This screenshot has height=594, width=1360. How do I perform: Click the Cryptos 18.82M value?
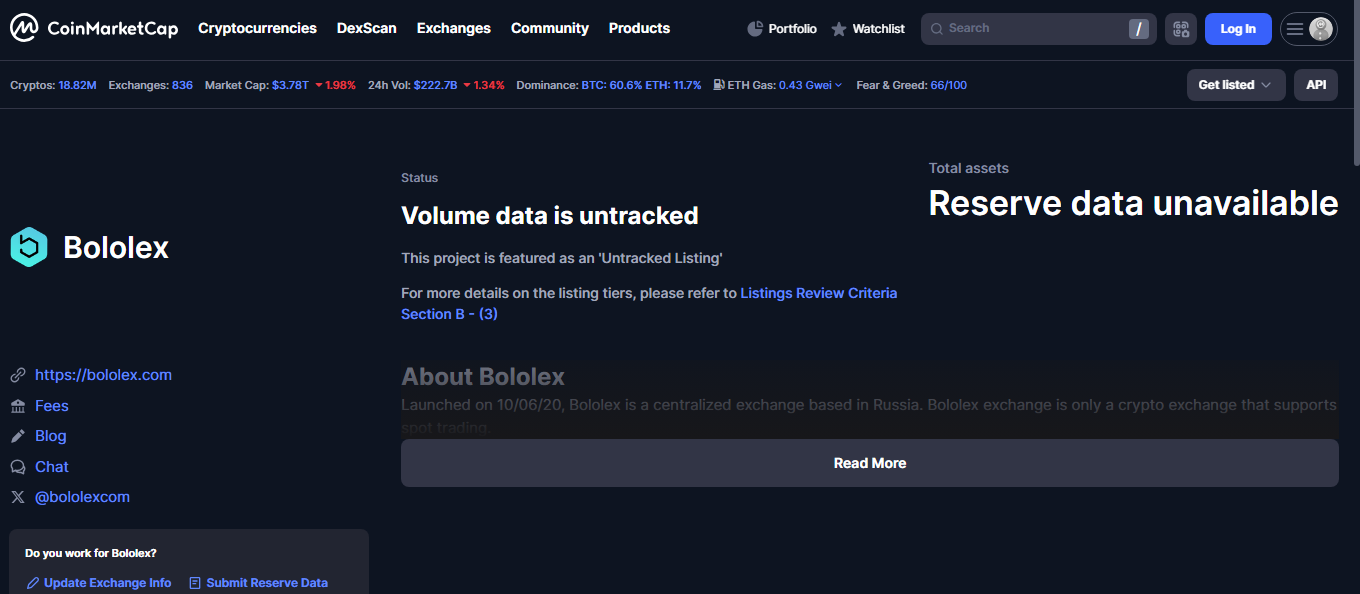pos(77,85)
